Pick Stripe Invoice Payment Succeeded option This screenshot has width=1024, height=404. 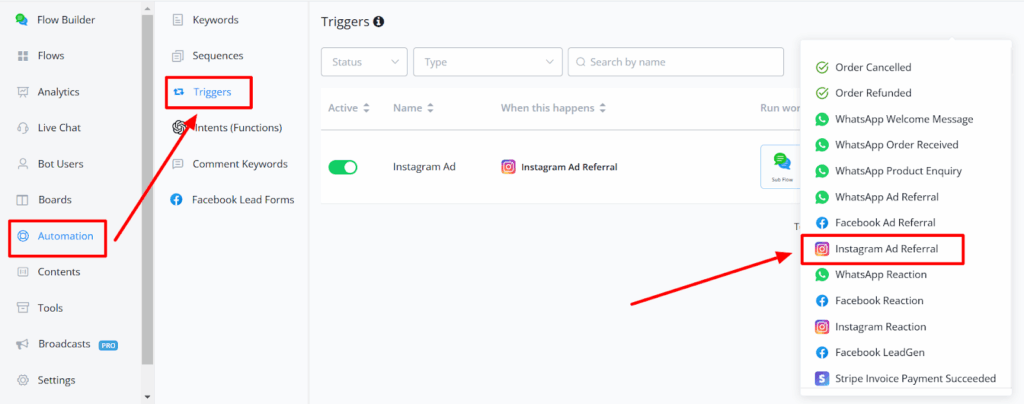[914, 379]
